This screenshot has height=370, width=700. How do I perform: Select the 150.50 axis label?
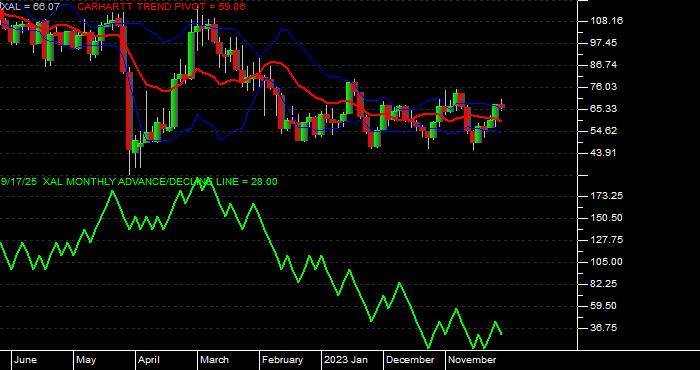click(606, 218)
